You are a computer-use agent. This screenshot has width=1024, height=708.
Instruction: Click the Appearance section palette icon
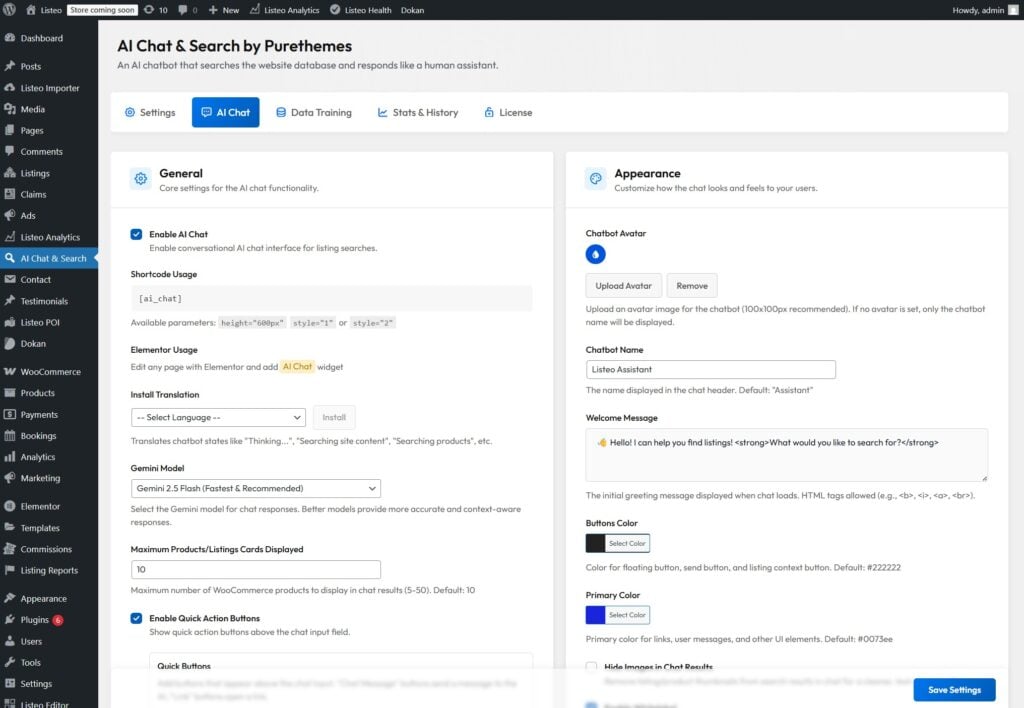[x=596, y=179]
